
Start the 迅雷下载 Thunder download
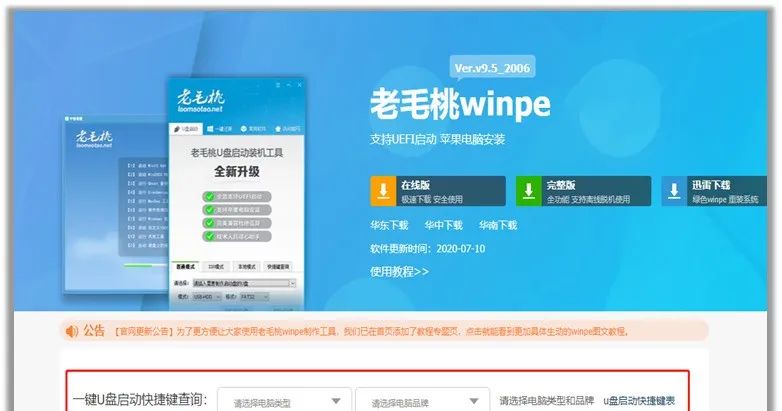[x=714, y=191]
